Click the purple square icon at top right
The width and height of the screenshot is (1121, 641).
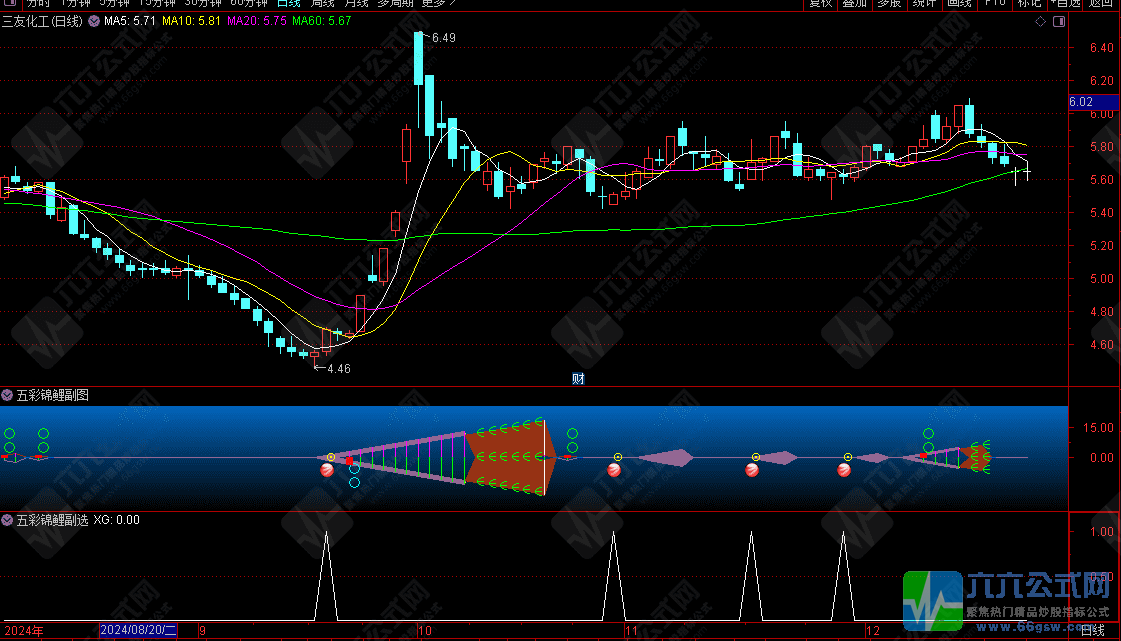point(1060,21)
